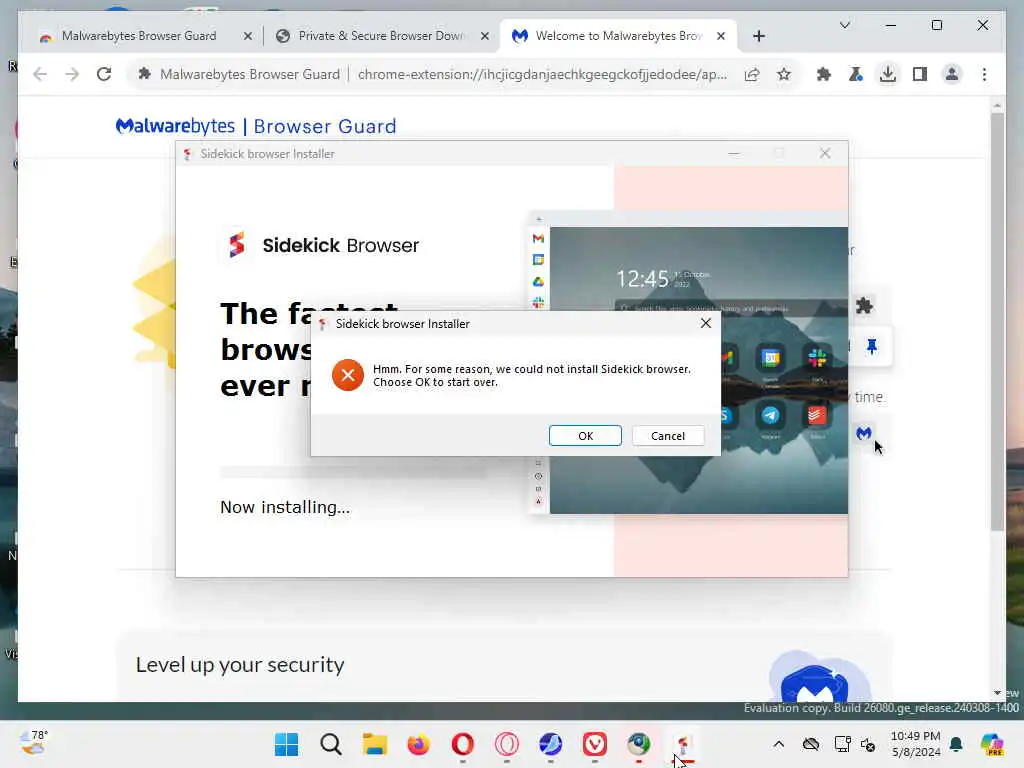Click the Gmail icon in Sidekick preview sidebar
1024x768 pixels.
click(x=538, y=238)
